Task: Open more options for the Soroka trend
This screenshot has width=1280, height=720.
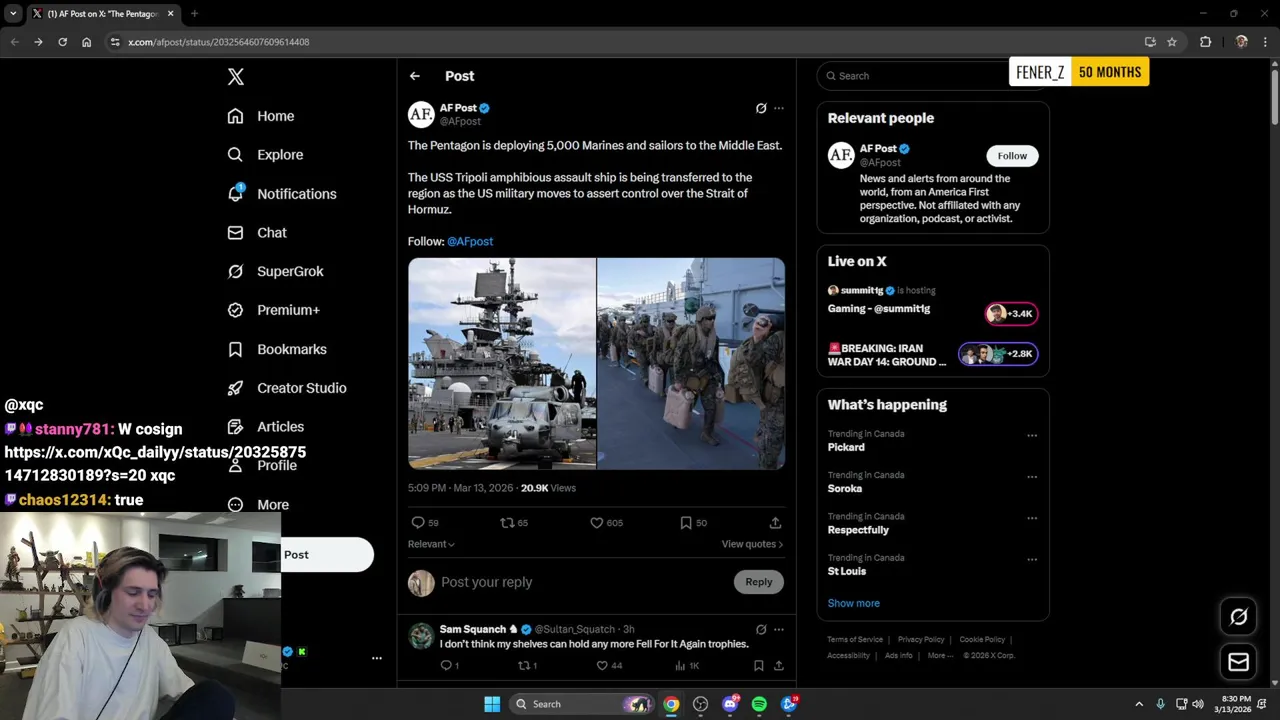Action: pos(1032,476)
